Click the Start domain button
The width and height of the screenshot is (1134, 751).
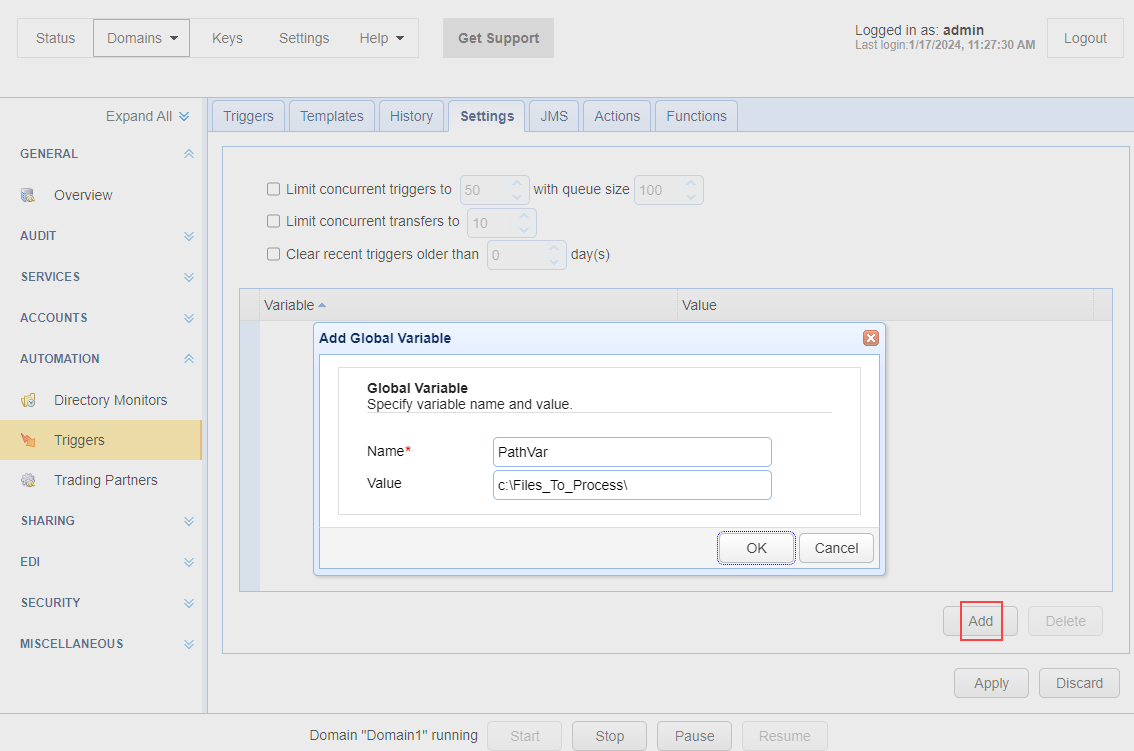coord(524,736)
